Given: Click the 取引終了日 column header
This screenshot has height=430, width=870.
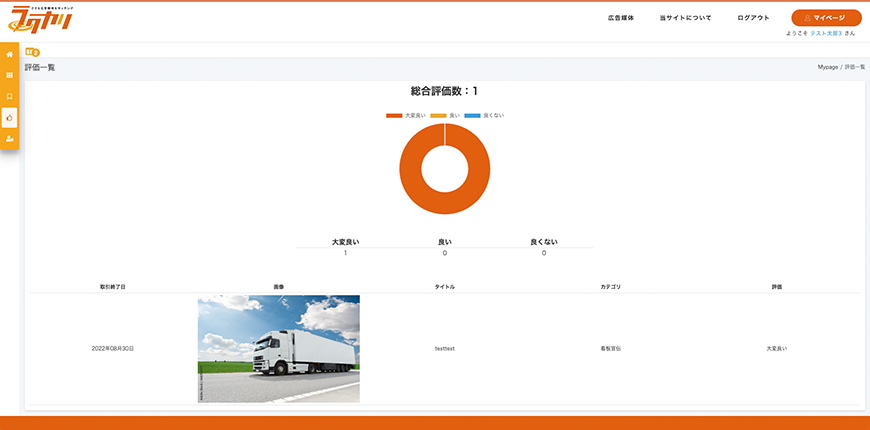Looking at the screenshot, I should 112,287.
